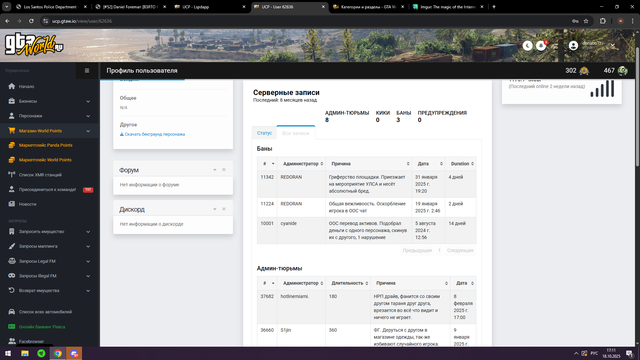Switch to the Imgur browser tab
This screenshot has height=360, width=640.
(448, 7)
